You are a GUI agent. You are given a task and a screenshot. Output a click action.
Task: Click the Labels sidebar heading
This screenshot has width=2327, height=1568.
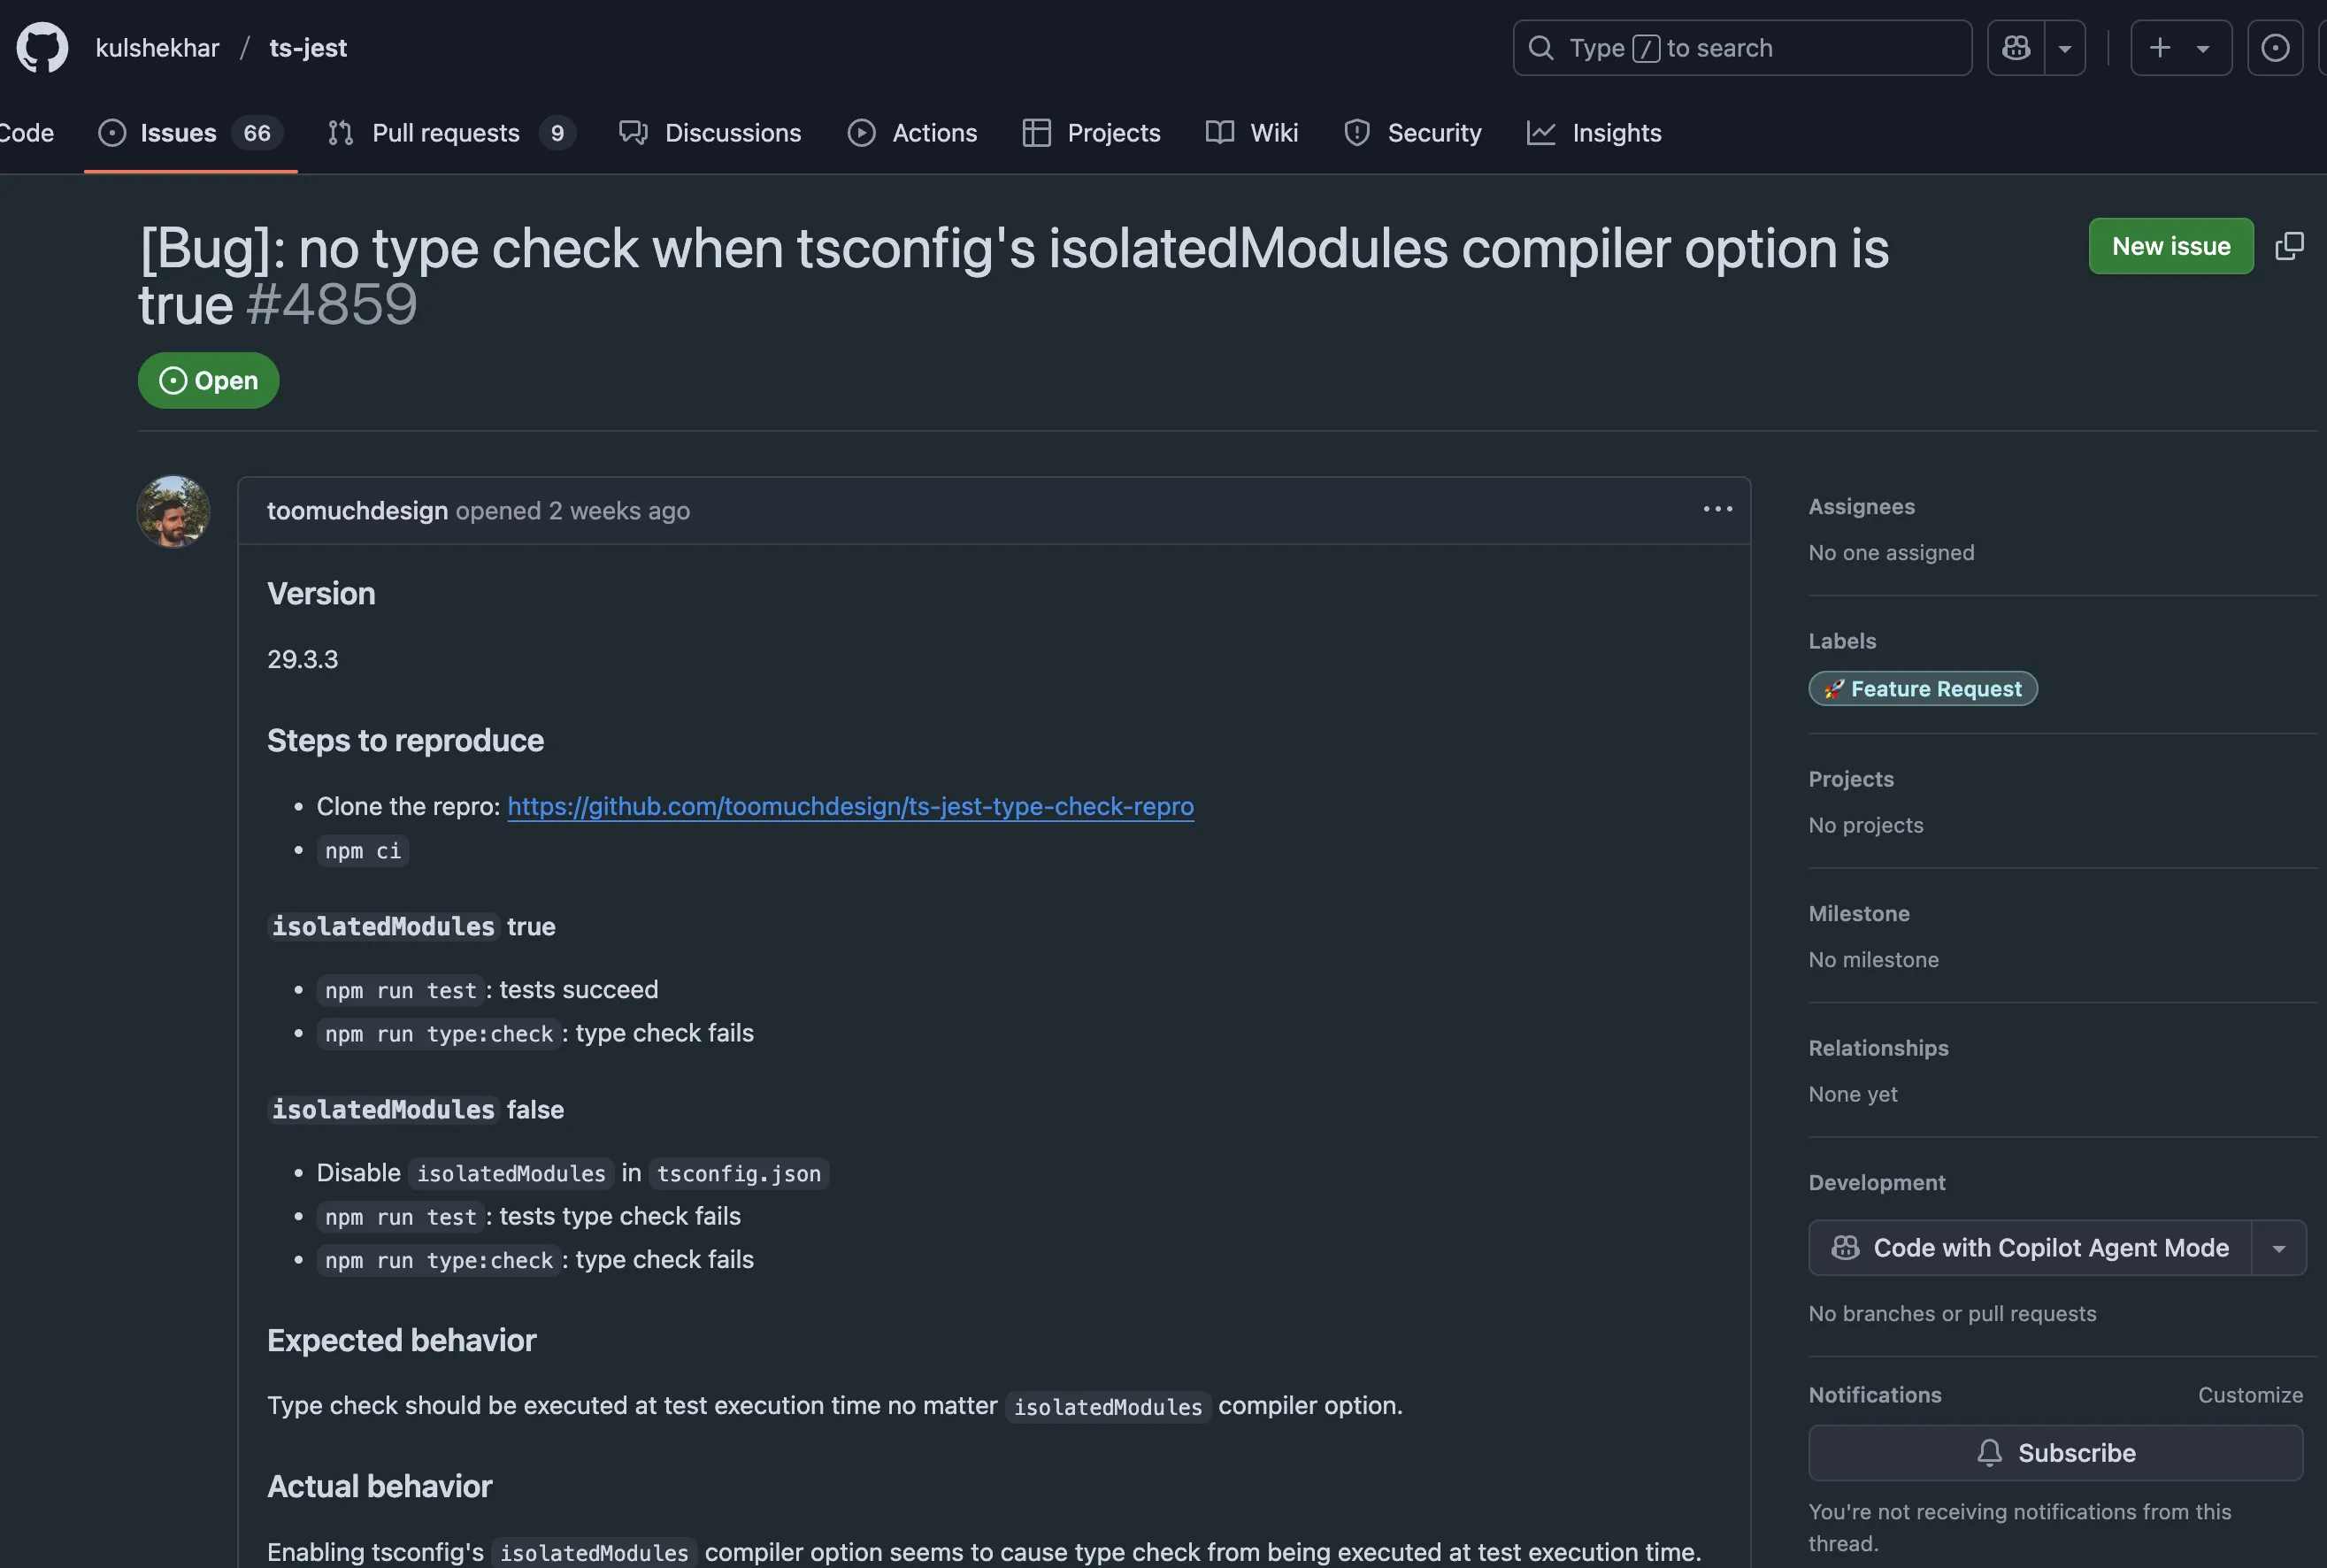[1842, 641]
